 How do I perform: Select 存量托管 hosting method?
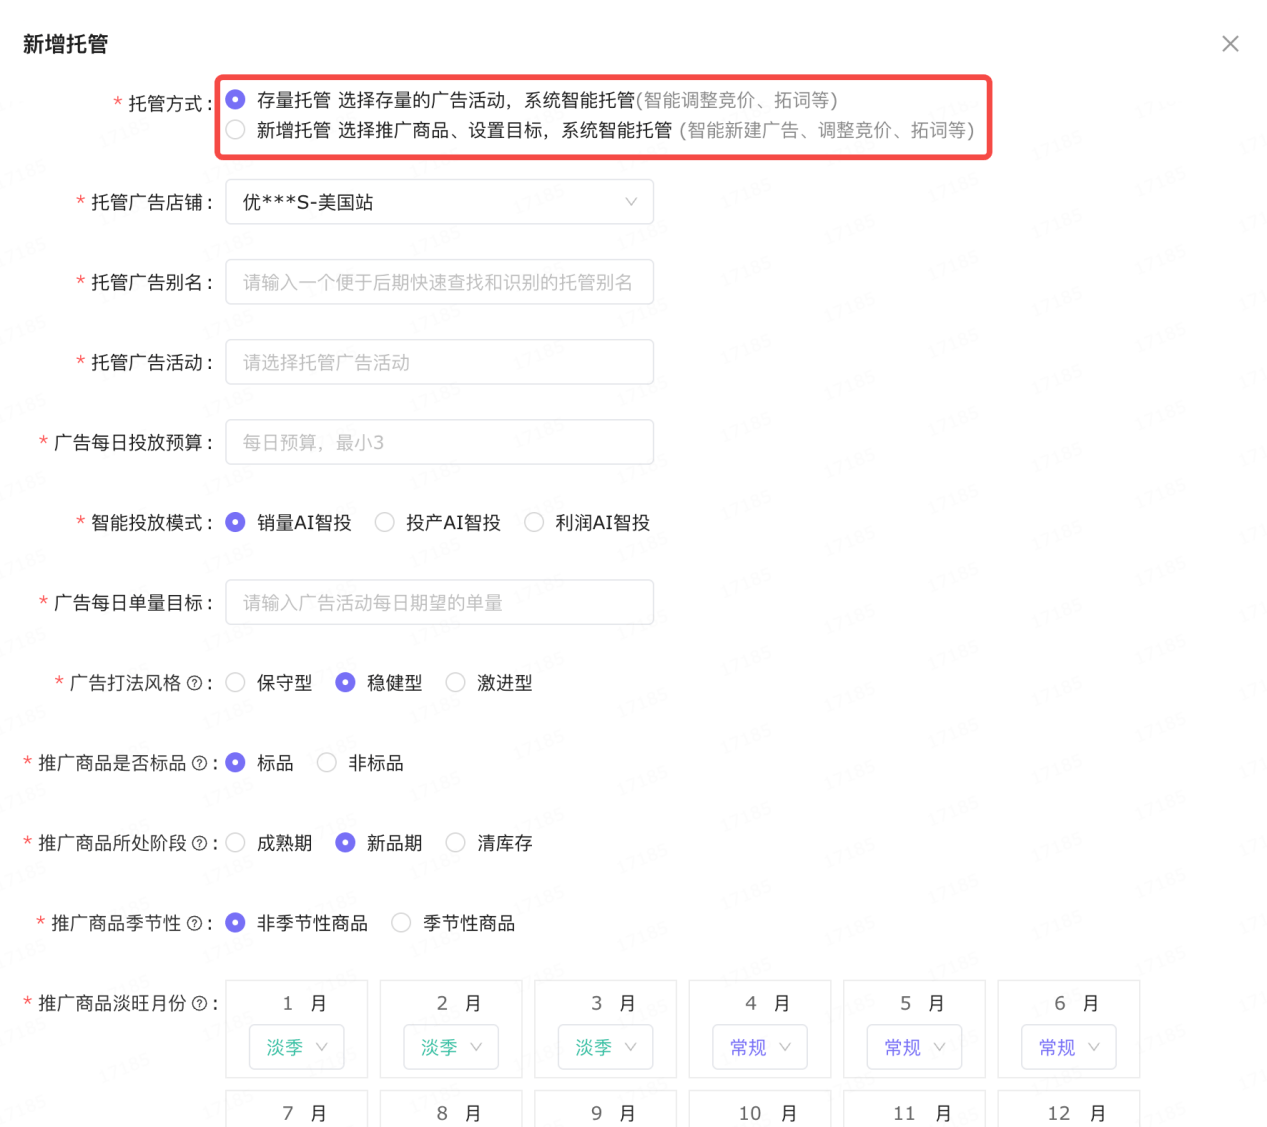[236, 99]
